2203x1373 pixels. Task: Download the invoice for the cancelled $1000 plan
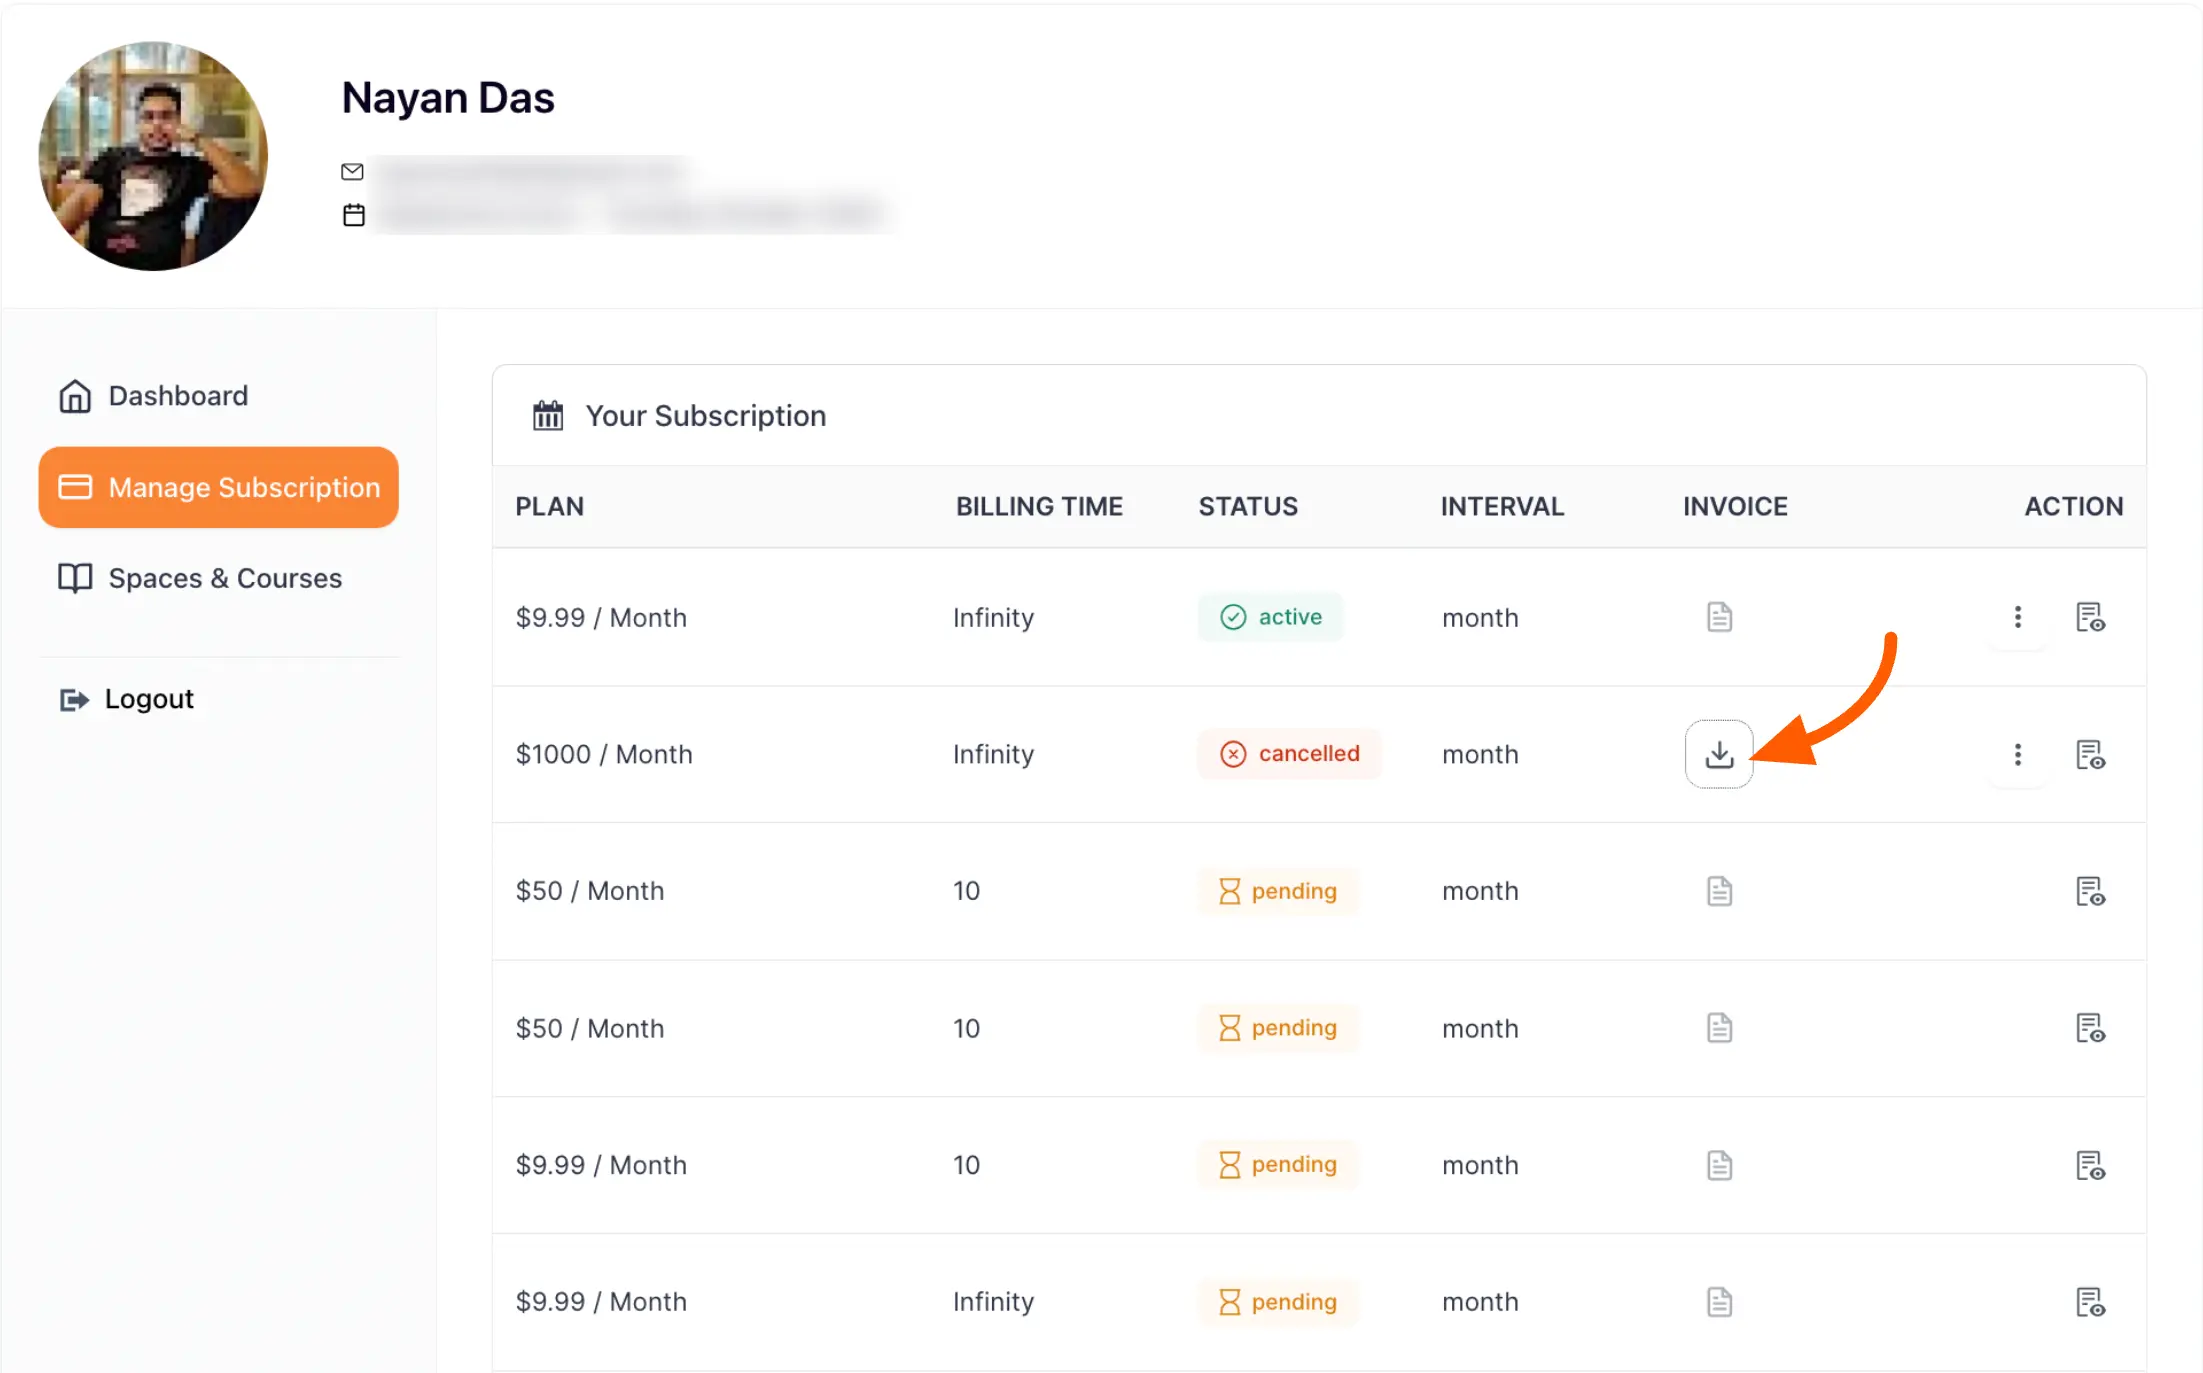1719,754
